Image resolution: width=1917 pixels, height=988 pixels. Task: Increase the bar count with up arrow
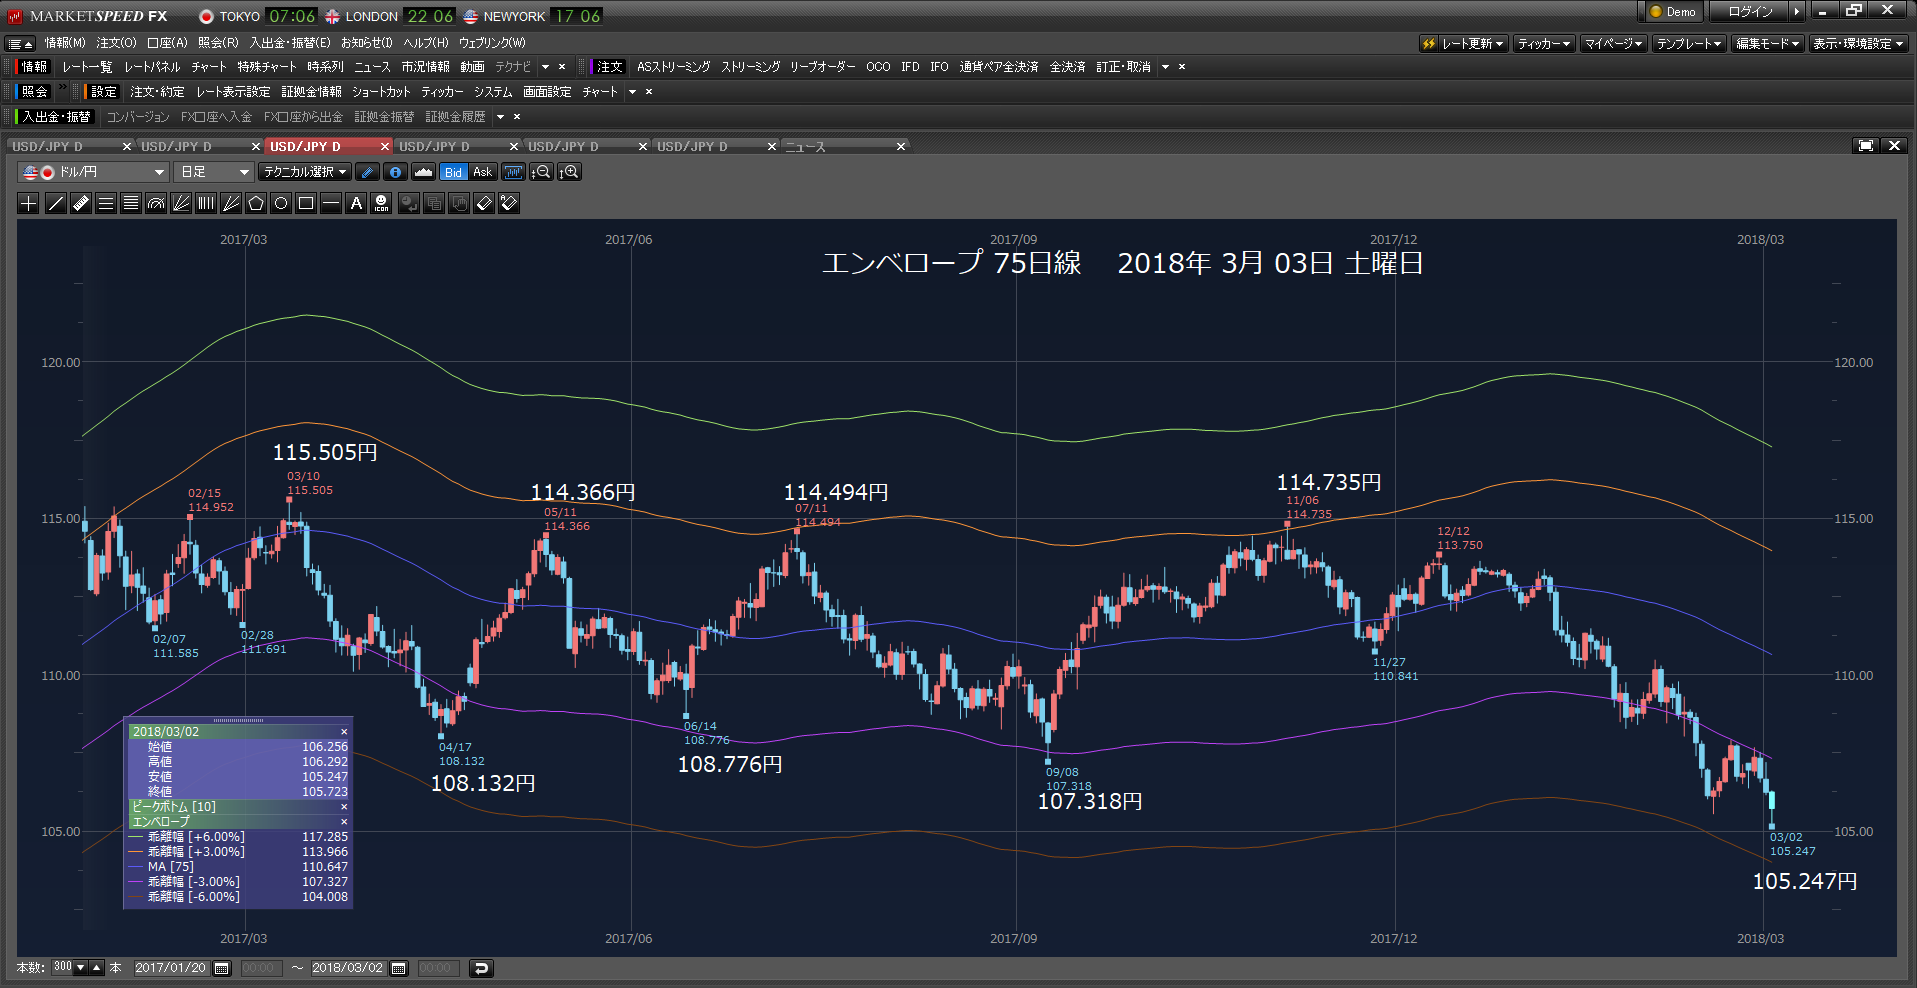click(x=97, y=968)
